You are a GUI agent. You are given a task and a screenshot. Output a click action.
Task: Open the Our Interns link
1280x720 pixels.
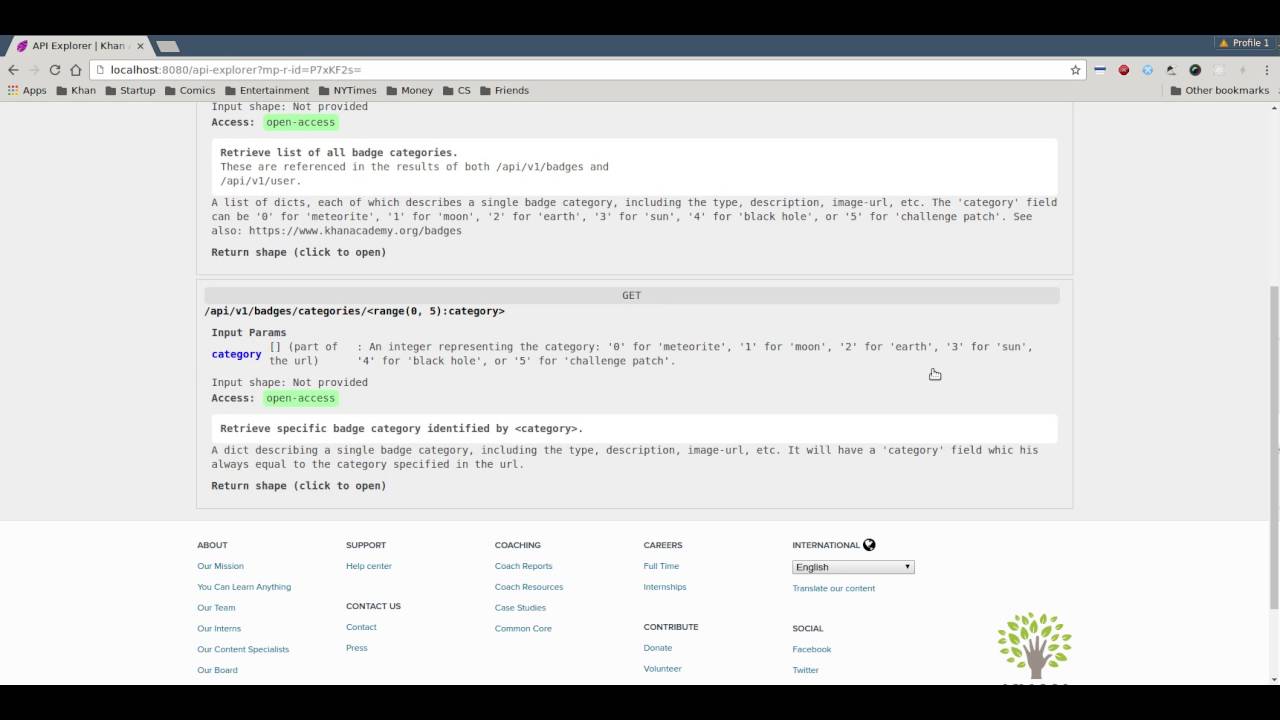click(x=219, y=629)
